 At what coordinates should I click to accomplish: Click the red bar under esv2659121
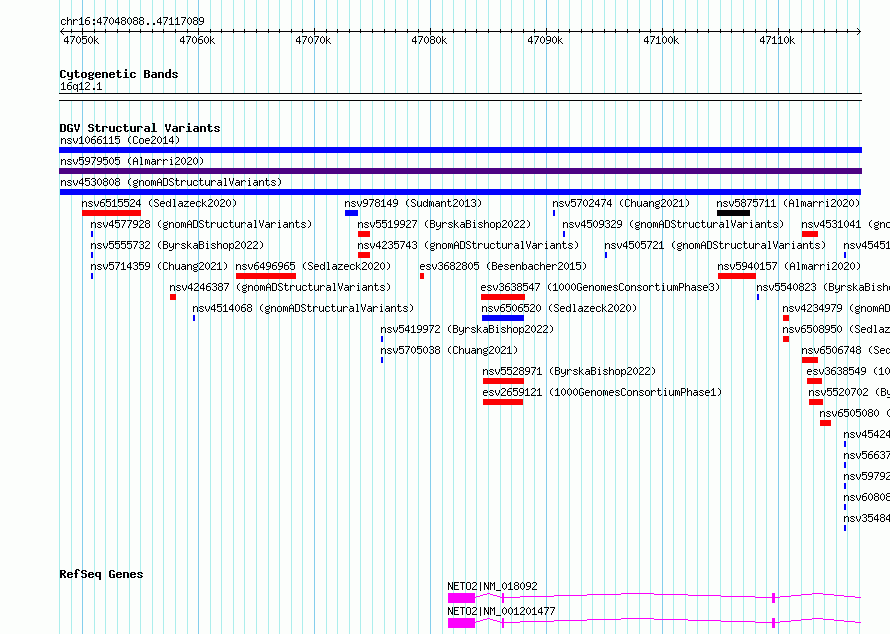pyautogui.click(x=503, y=402)
